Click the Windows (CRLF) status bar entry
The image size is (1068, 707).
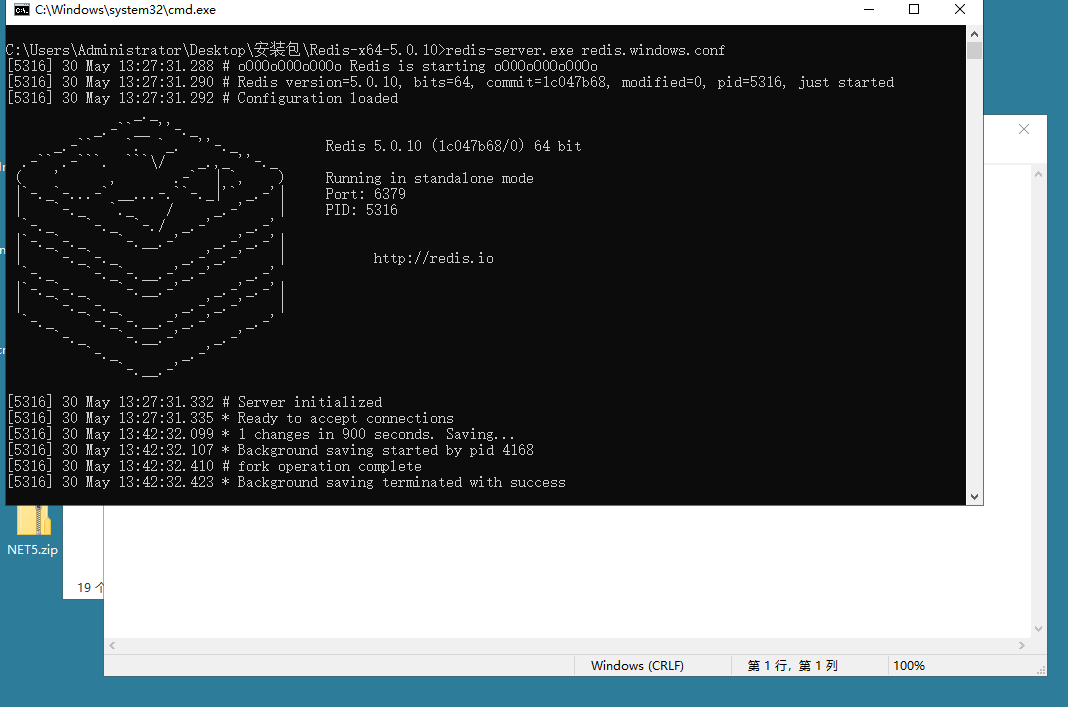tap(638, 665)
